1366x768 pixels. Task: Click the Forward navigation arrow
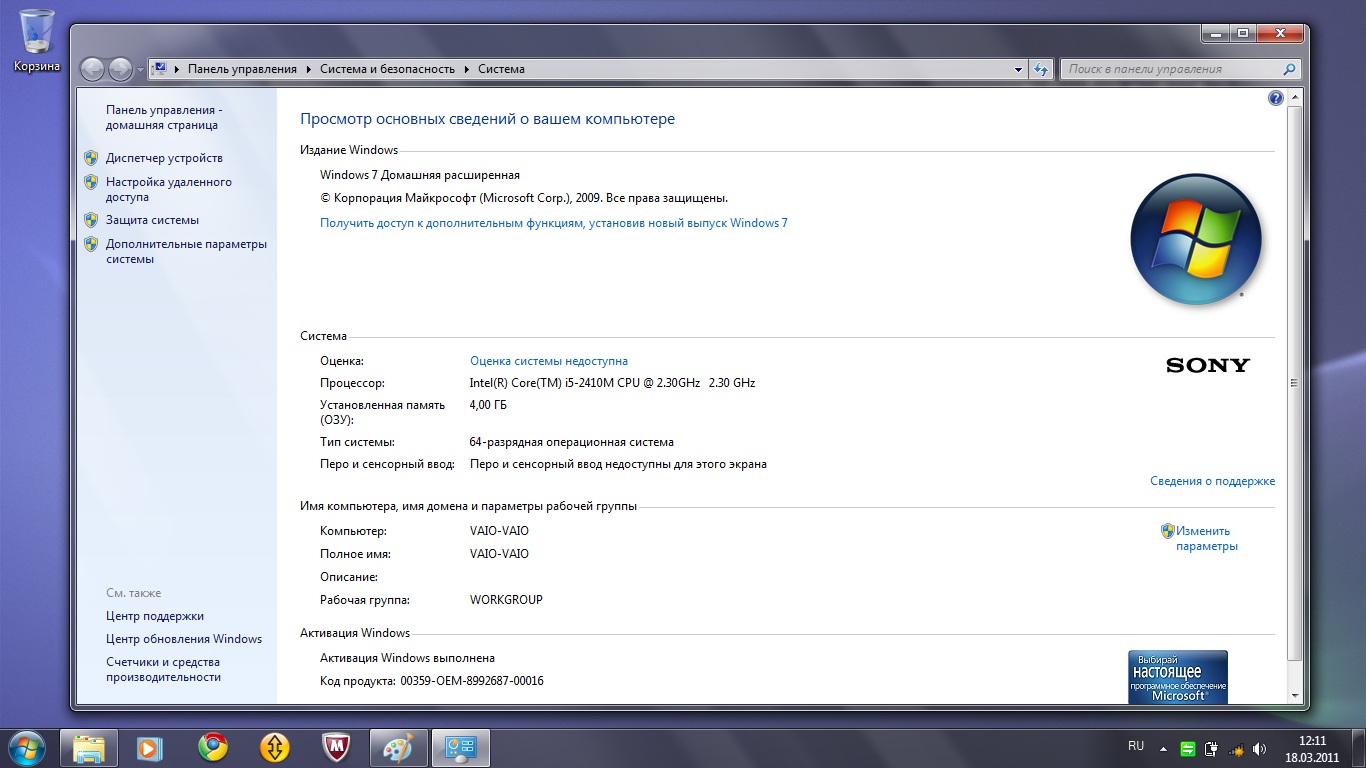120,69
